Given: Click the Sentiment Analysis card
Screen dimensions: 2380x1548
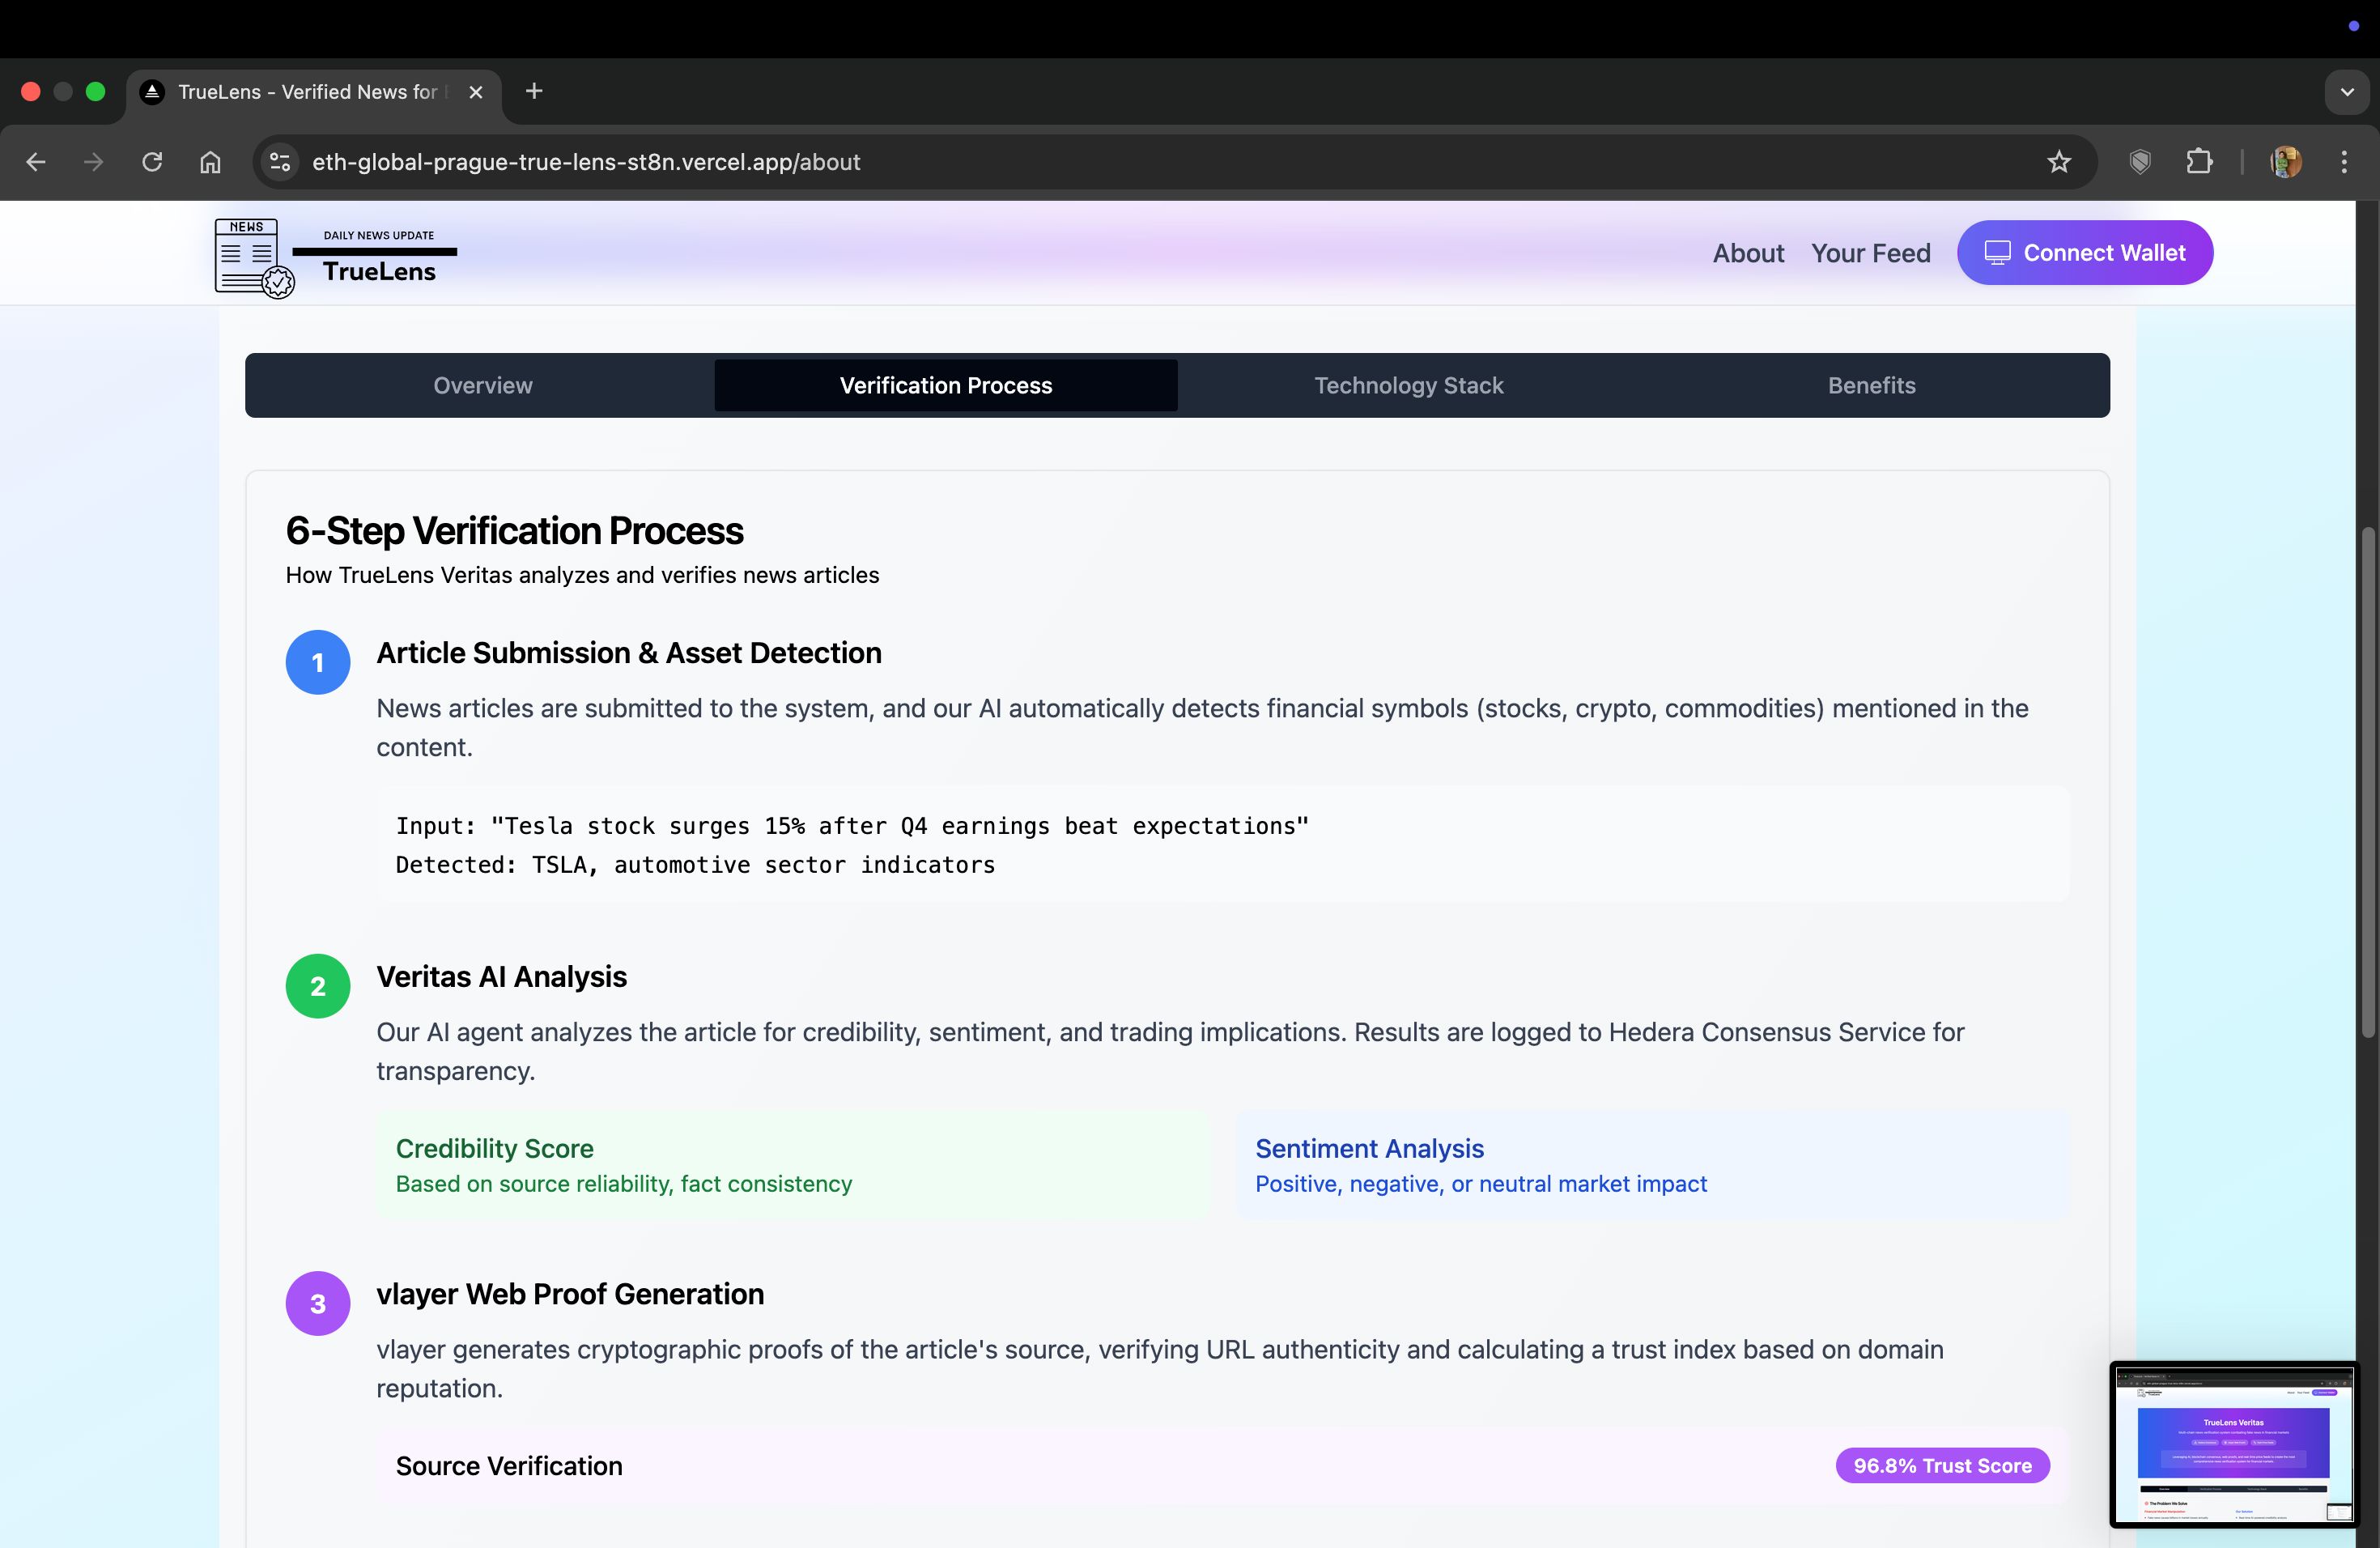Looking at the screenshot, I should point(1652,1165).
